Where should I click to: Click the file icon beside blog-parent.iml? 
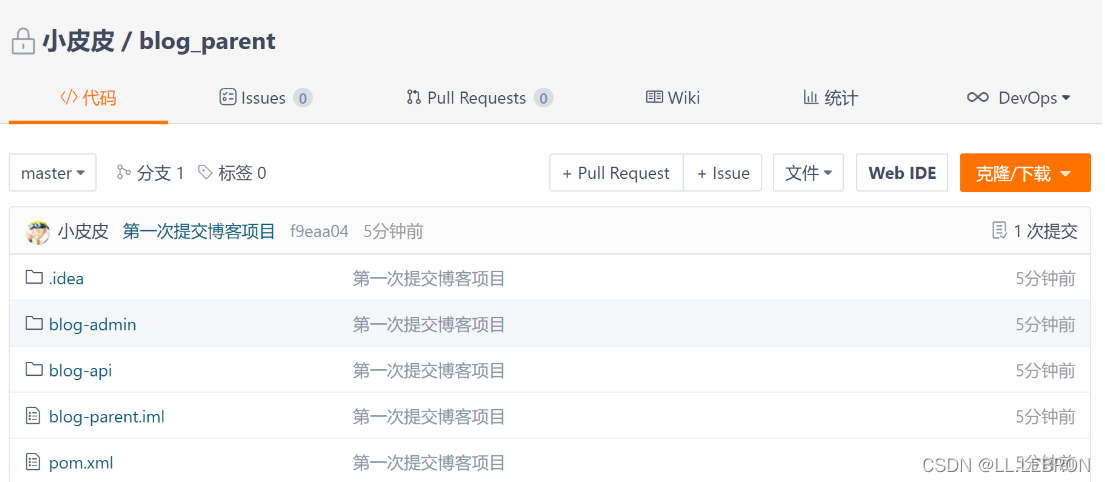33,416
